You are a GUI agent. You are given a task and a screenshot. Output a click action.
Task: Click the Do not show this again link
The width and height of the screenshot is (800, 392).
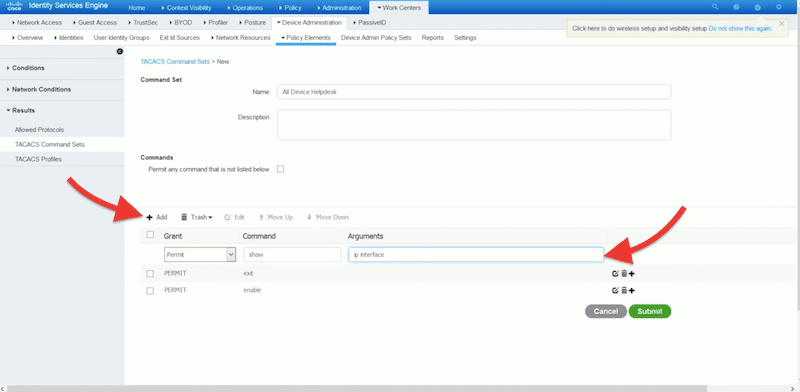(x=740, y=29)
